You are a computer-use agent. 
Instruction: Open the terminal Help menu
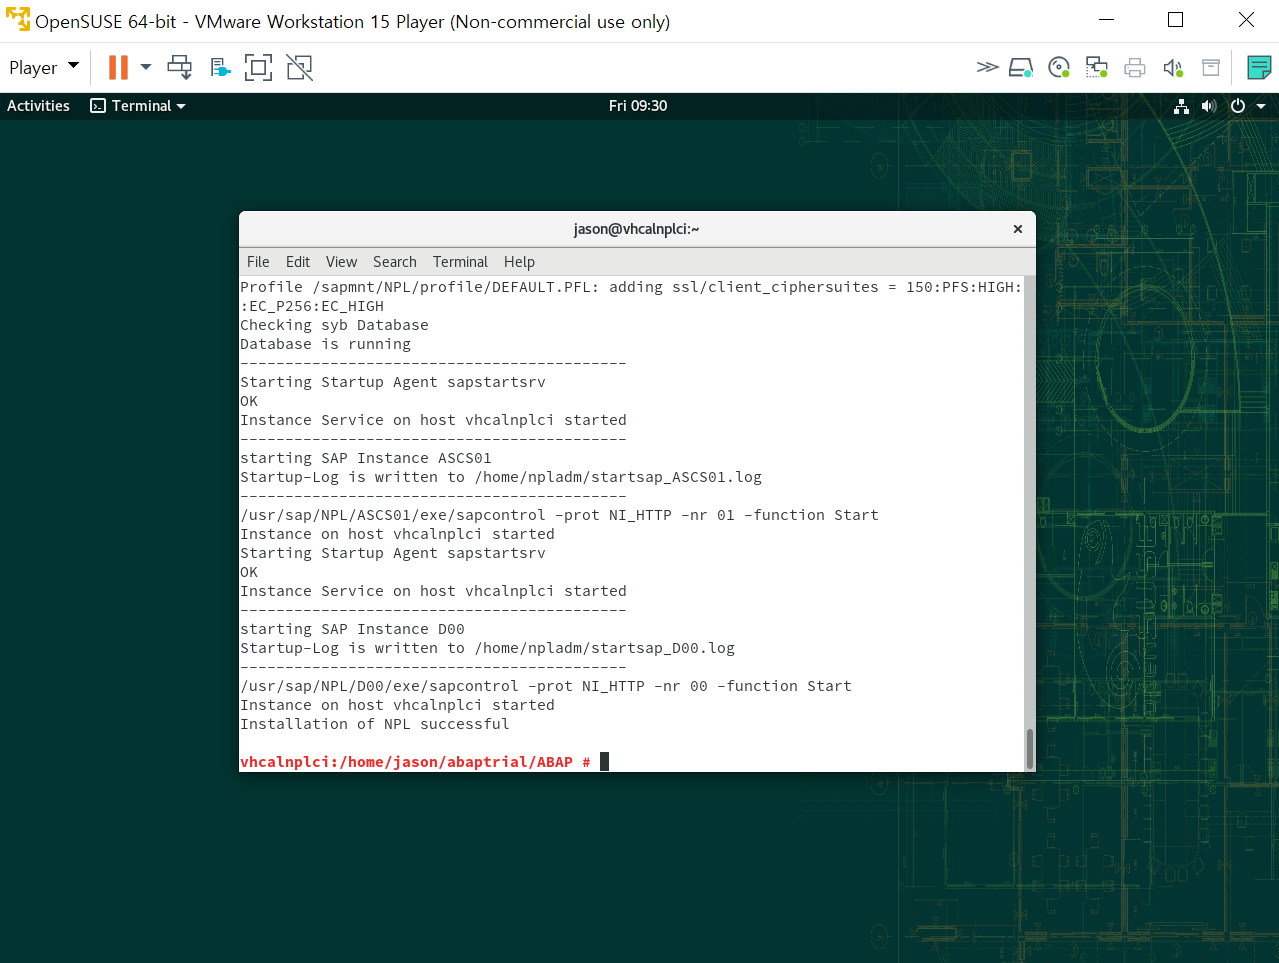pos(519,262)
